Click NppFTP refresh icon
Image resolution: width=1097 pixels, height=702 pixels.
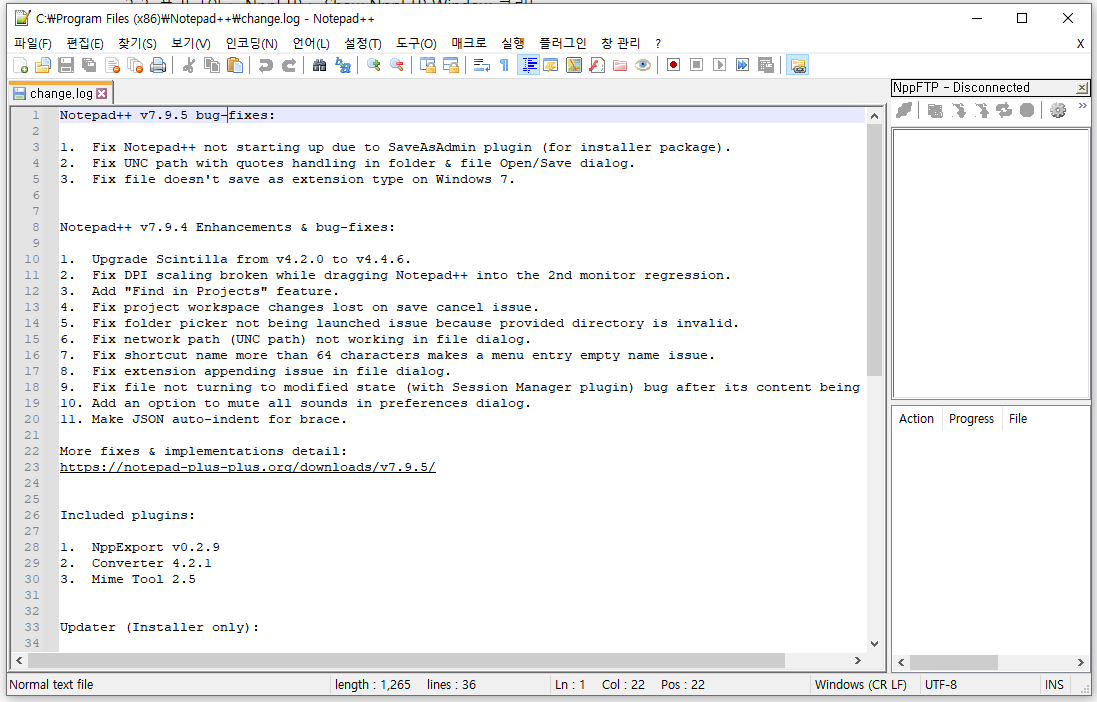(1004, 110)
